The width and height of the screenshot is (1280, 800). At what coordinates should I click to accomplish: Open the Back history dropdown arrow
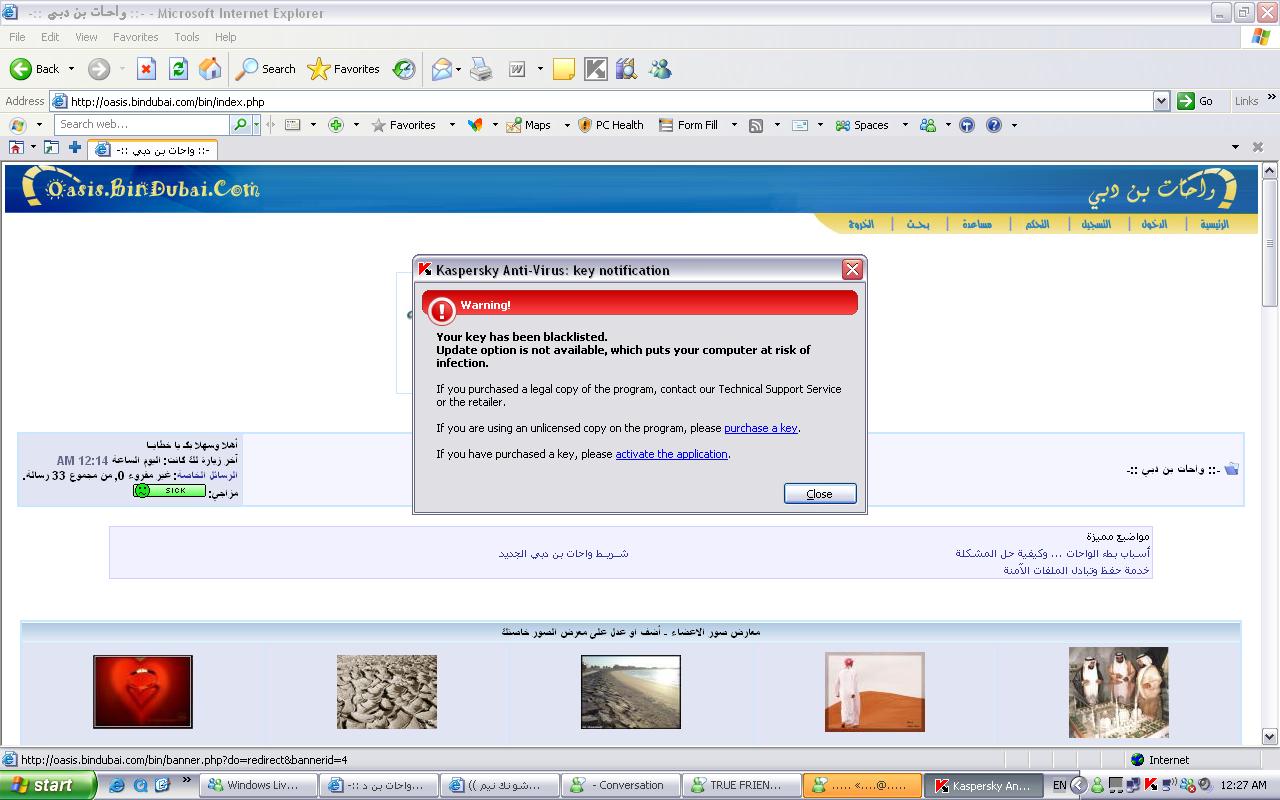[71, 69]
